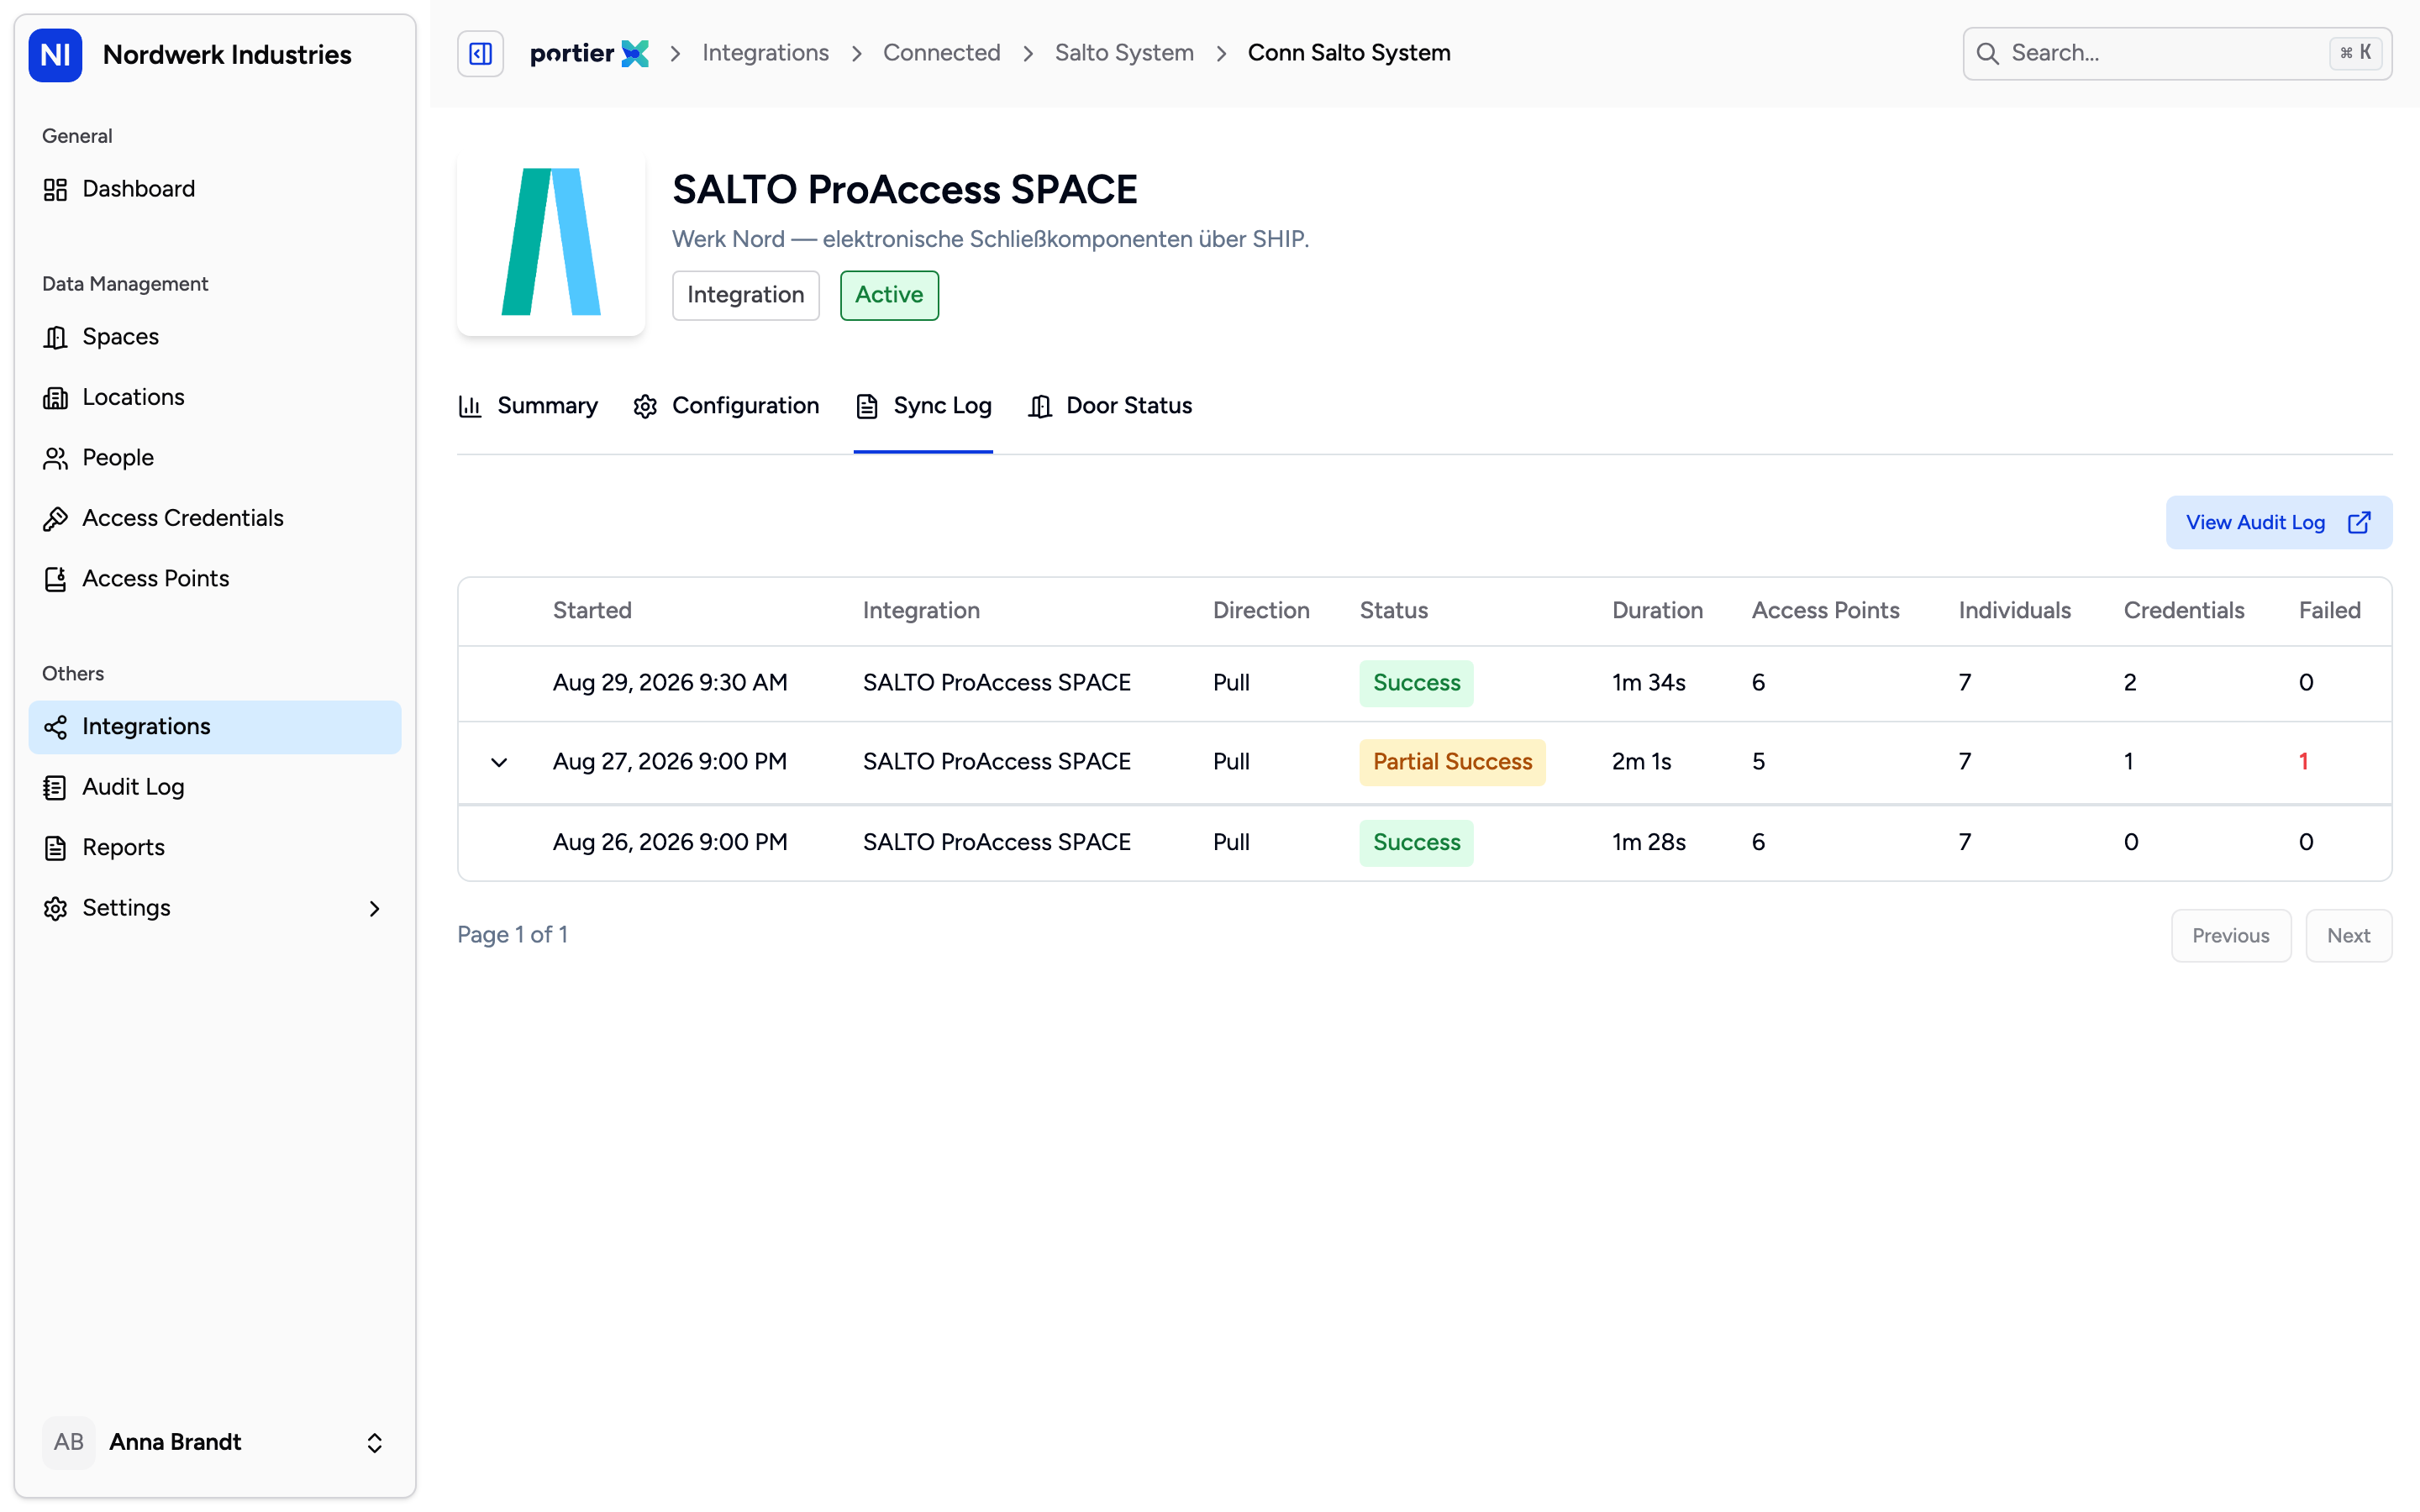Click the Partial Success status badge
Screen dimensions: 2420x1512
point(1452,762)
